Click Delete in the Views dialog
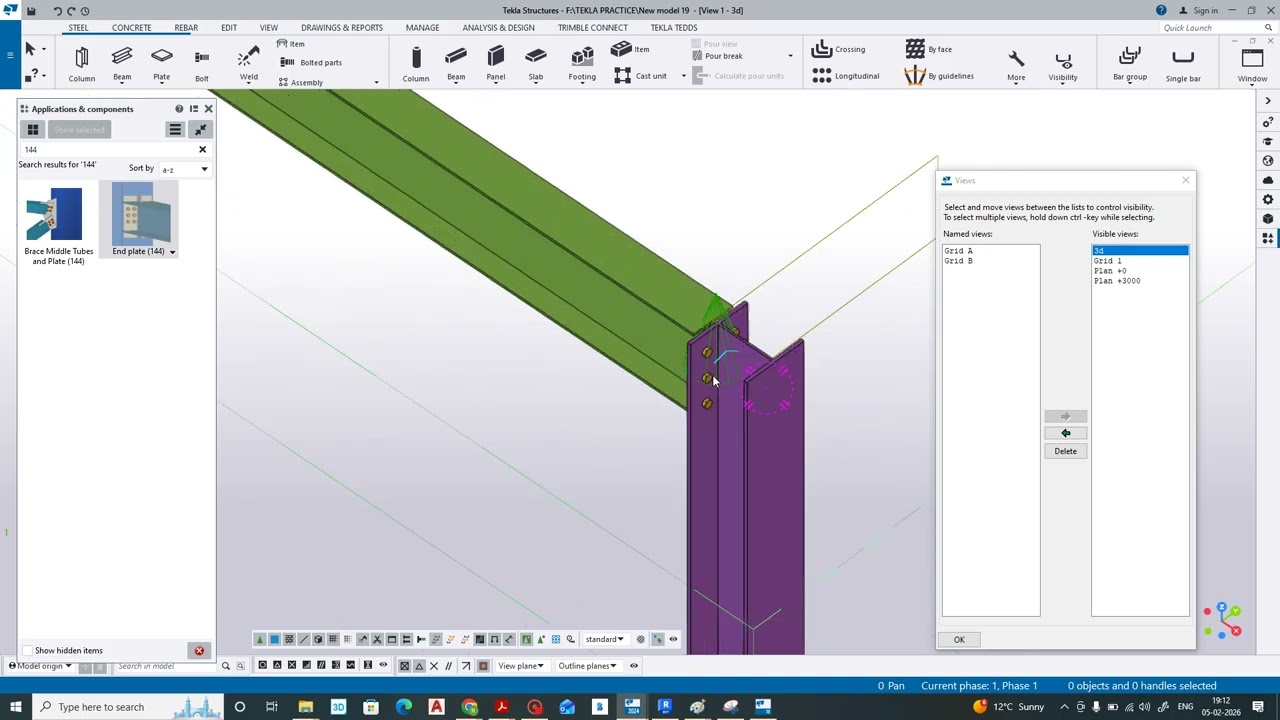Screen dimensions: 1280x720 click(x=1065, y=451)
